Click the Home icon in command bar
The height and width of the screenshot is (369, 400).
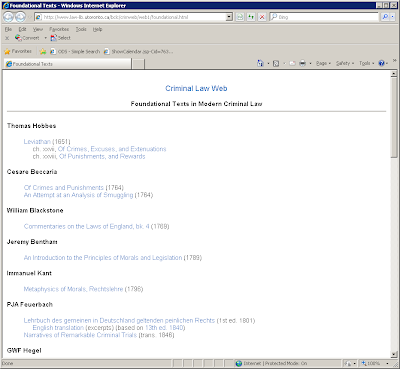coord(260,63)
